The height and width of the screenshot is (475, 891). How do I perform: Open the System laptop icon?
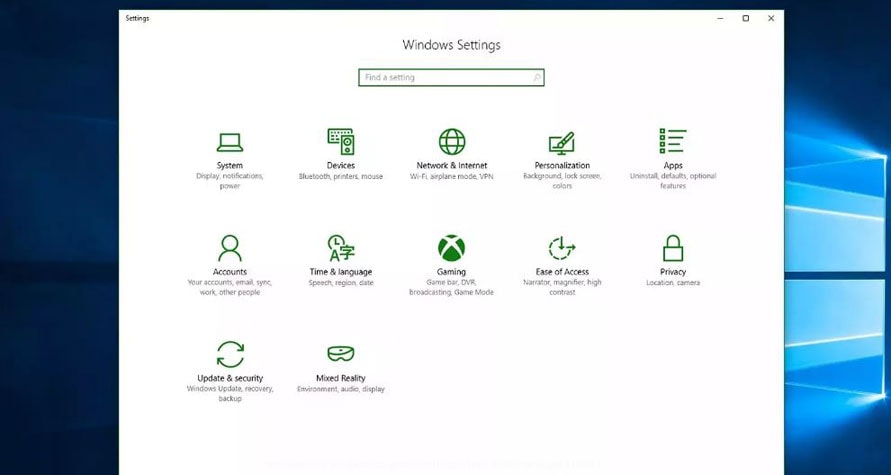coord(230,142)
